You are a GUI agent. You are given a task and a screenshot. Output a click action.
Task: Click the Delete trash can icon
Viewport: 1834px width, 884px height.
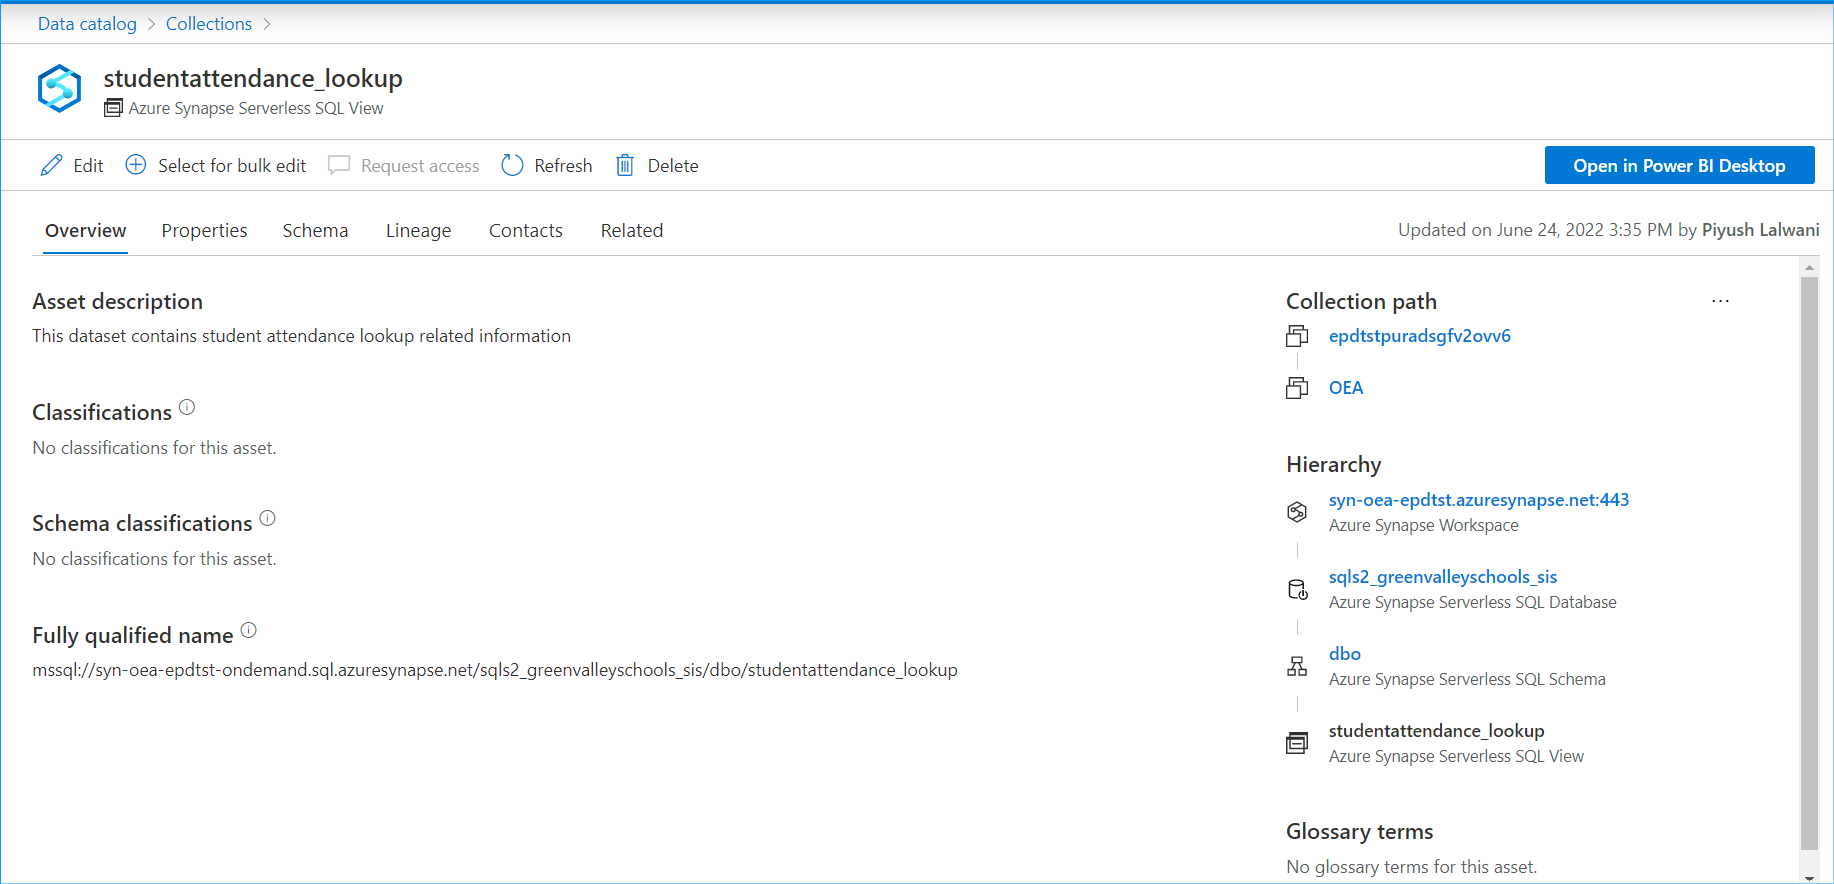click(x=625, y=165)
